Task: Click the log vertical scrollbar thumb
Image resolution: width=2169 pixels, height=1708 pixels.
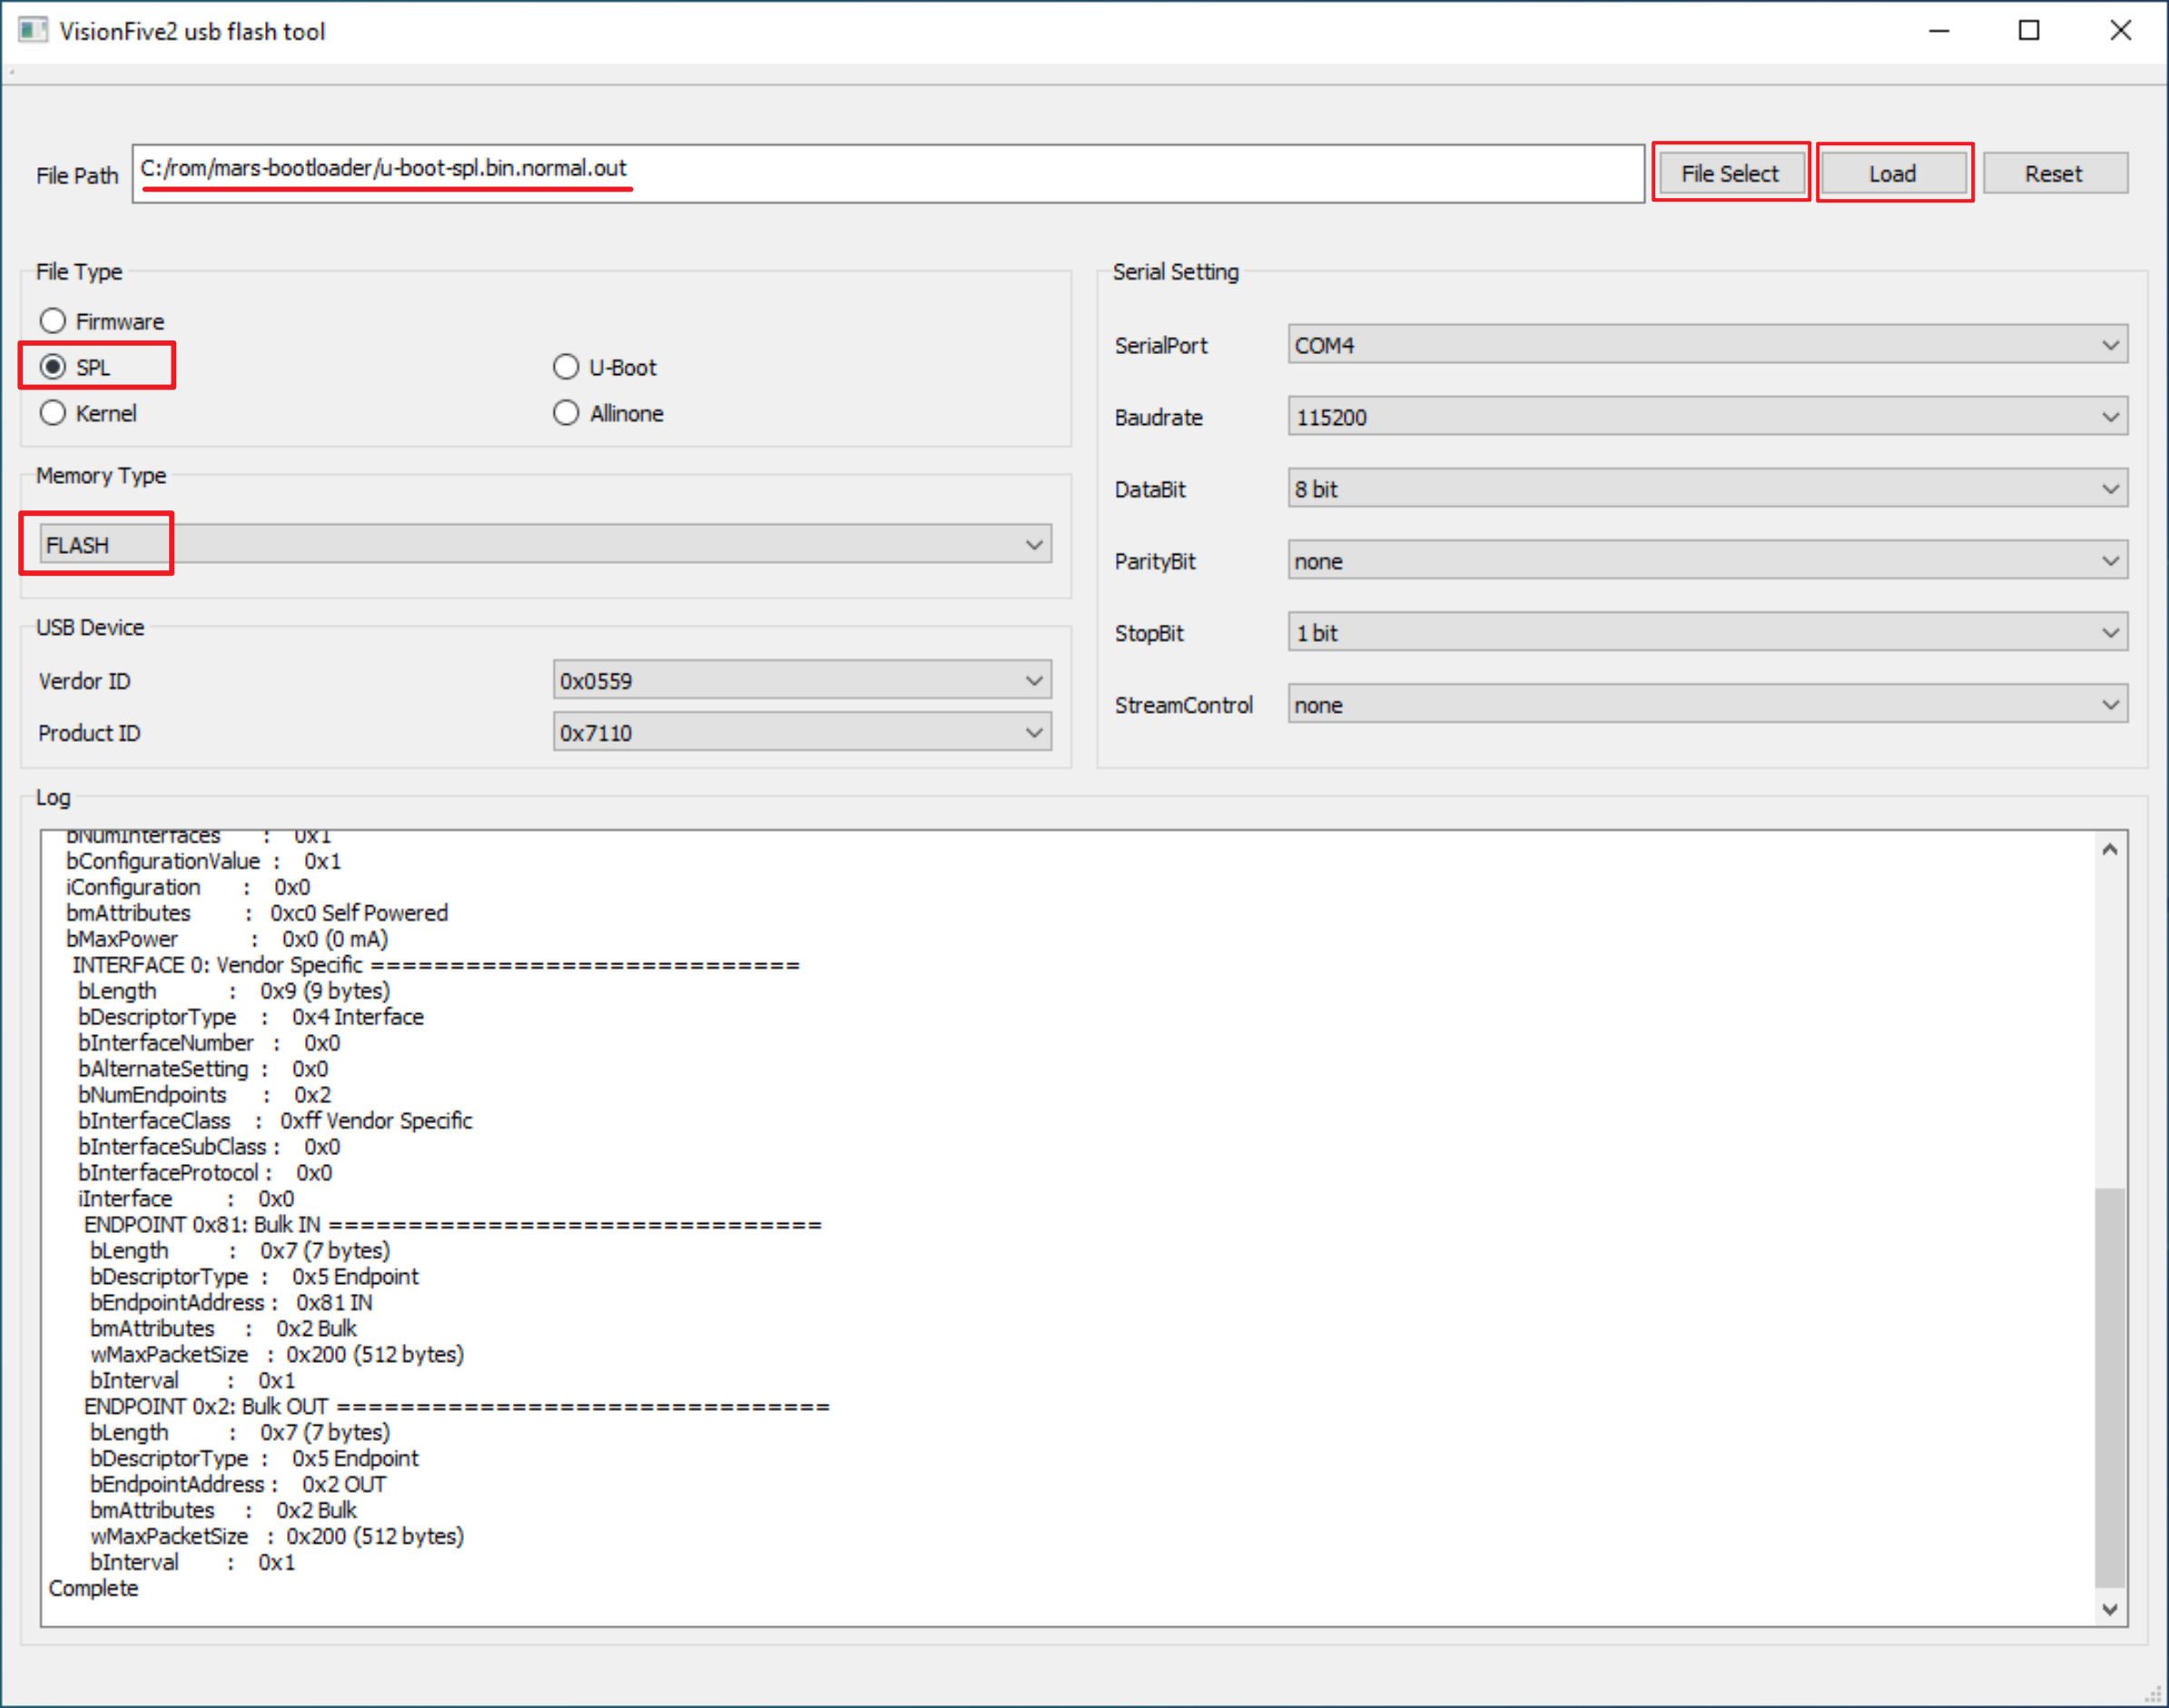Action: (2110, 1387)
